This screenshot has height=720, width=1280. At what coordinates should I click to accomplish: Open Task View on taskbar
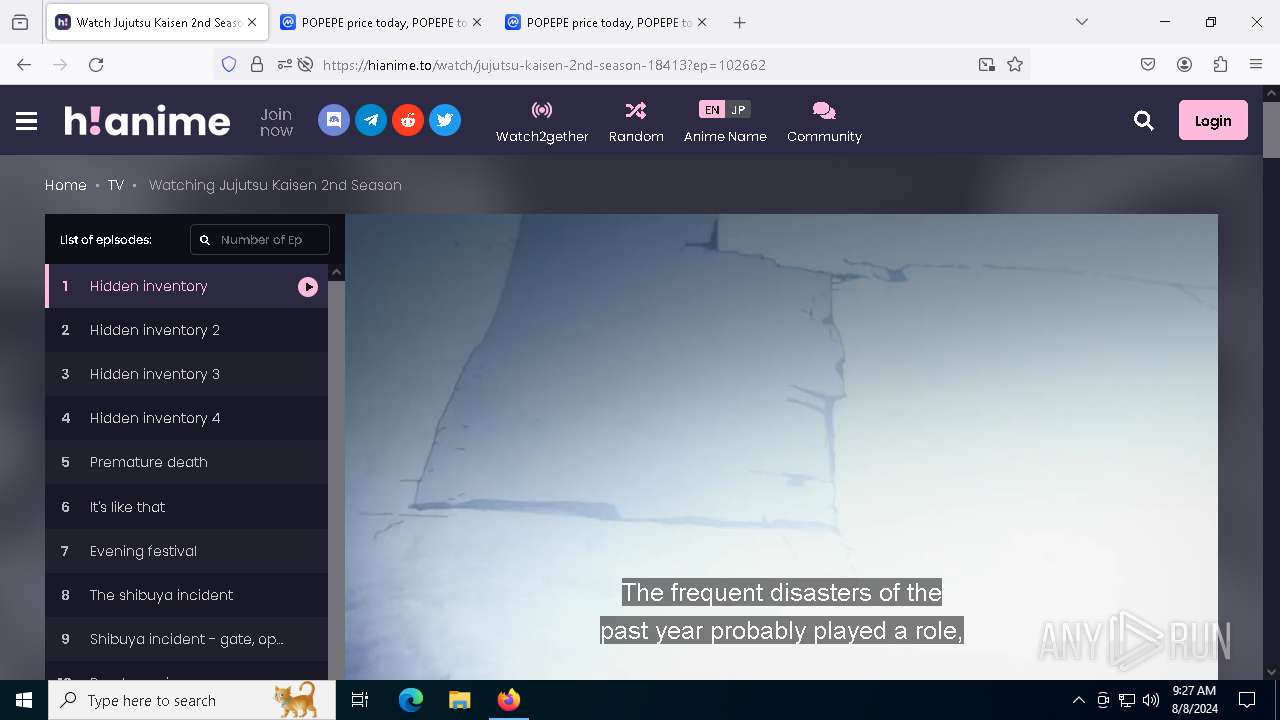360,700
